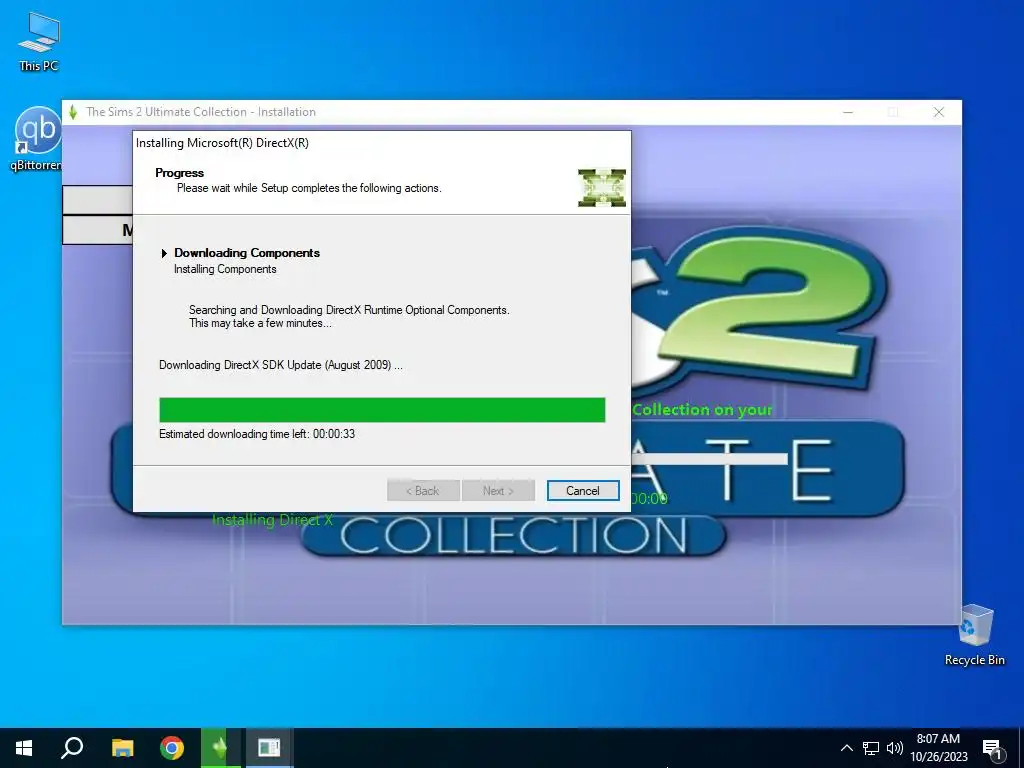Click the disabled Back button

pos(423,490)
